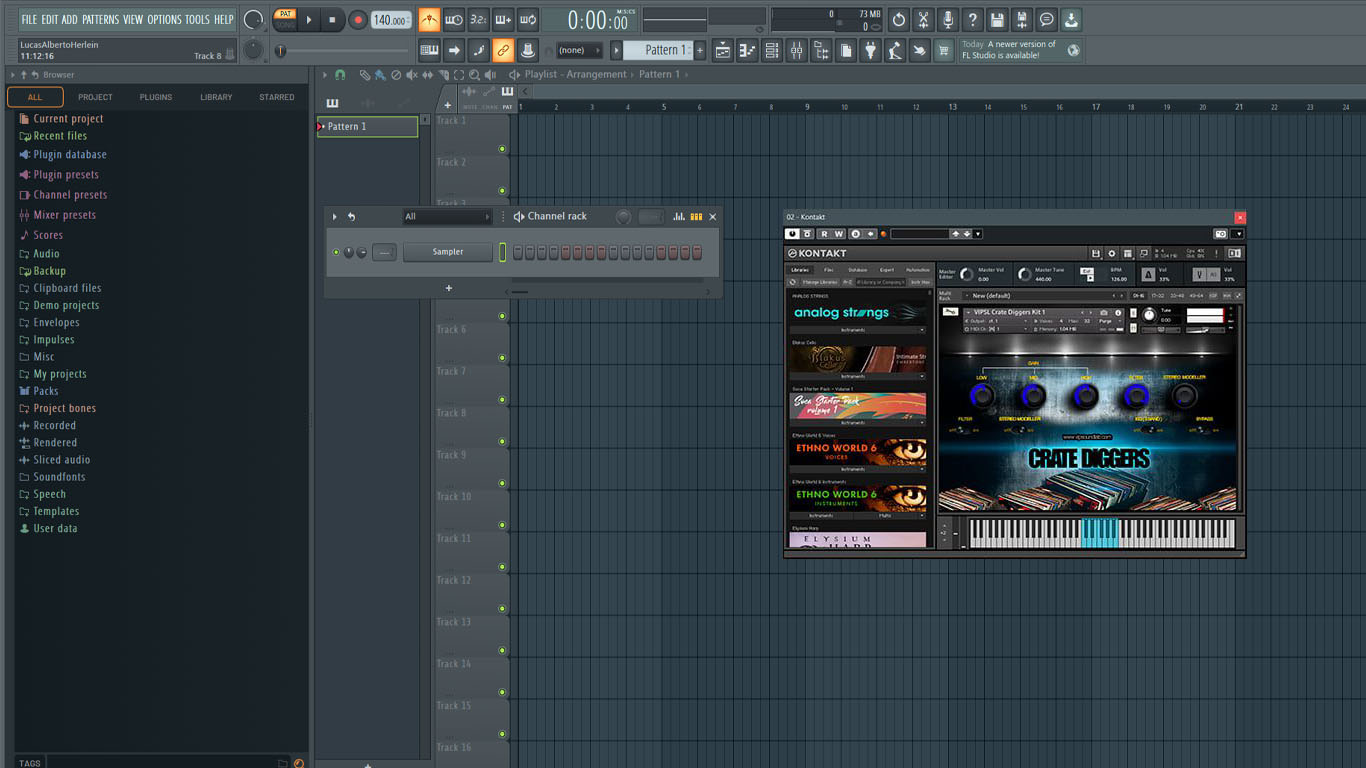The width and height of the screenshot is (1366, 768).
Task: Expand the Demo projects folder
Action: coord(66,305)
